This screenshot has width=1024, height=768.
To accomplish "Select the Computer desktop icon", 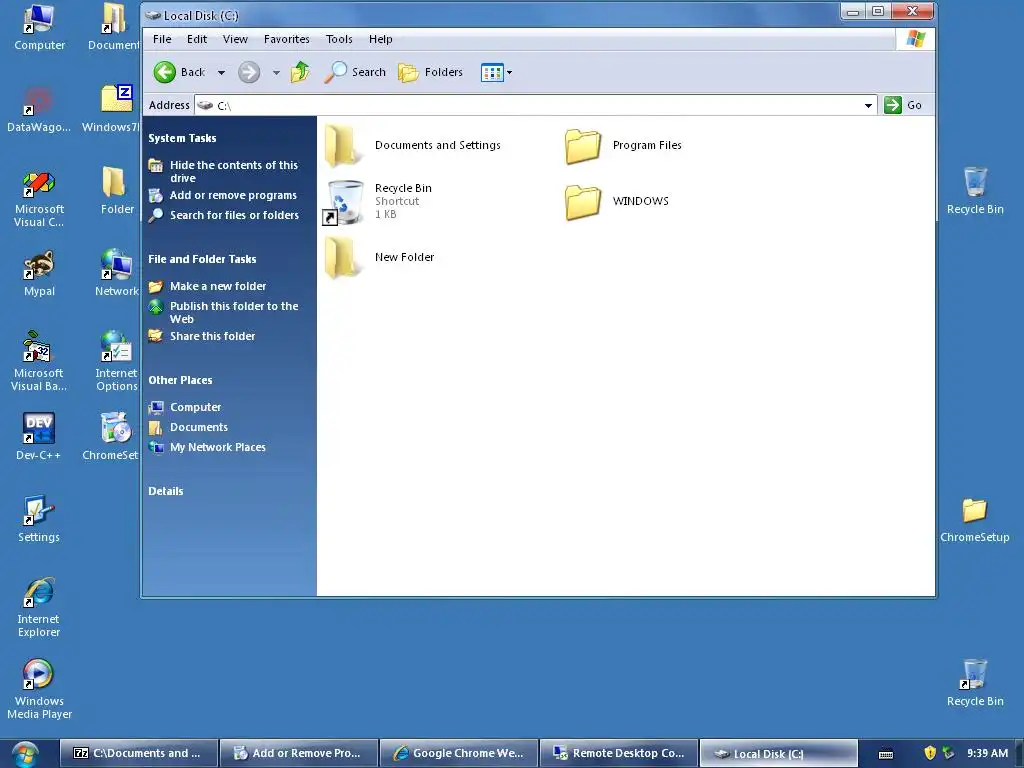I will pyautogui.click(x=39, y=27).
